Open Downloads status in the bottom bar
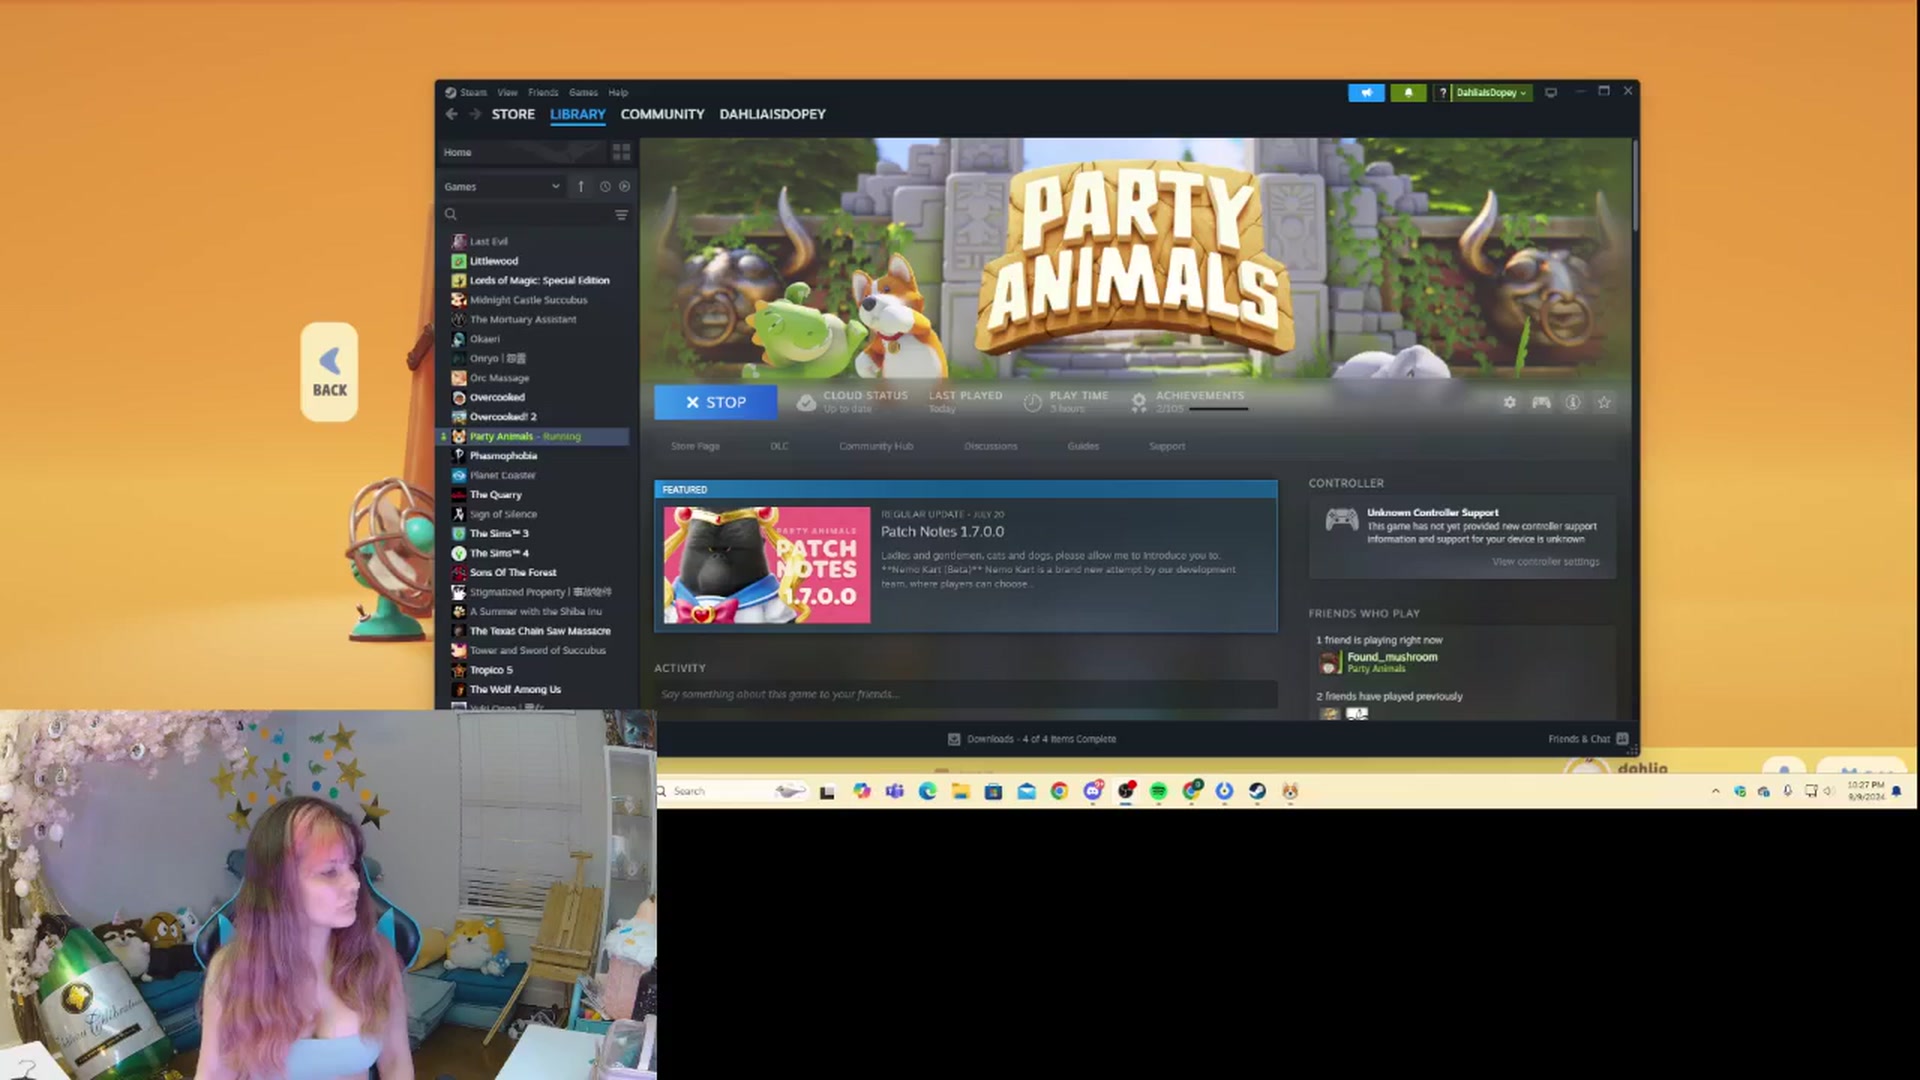This screenshot has width=1920, height=1080. pyautogui.click(x=1032, y=739)
